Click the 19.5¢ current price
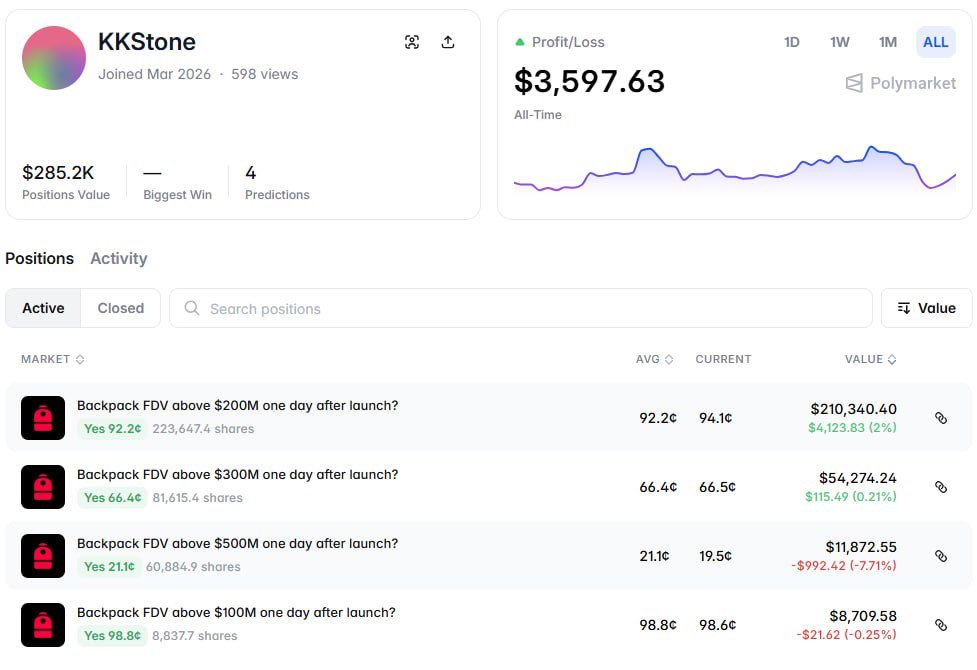The image size is (977, 670). (715, 556)
